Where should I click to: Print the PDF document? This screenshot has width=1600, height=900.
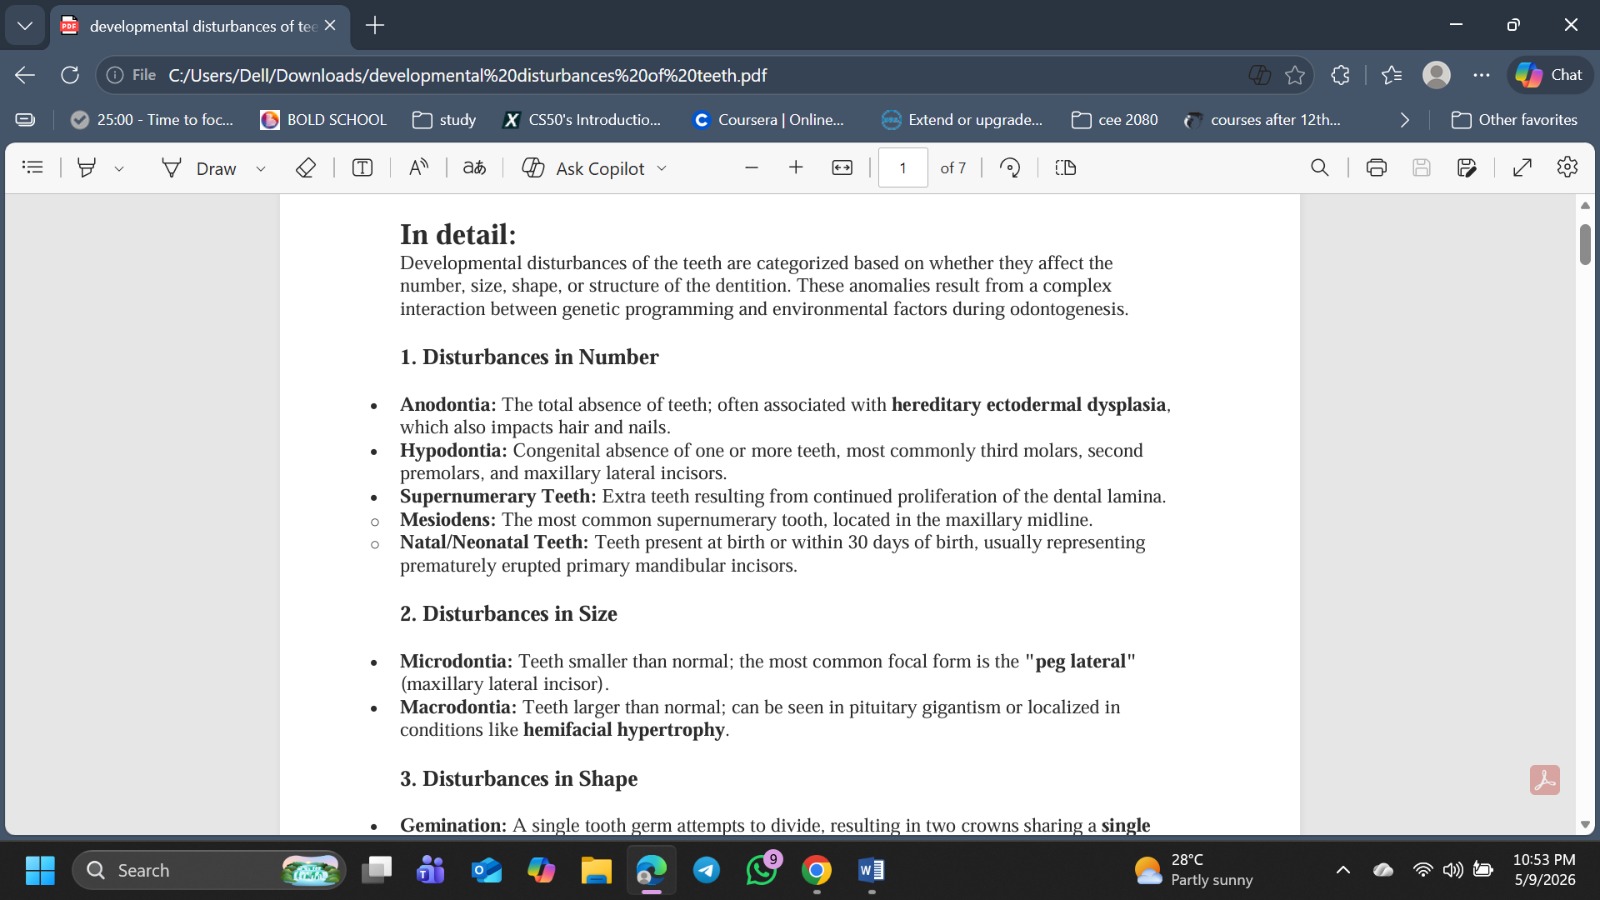(x=1377, y=168)
